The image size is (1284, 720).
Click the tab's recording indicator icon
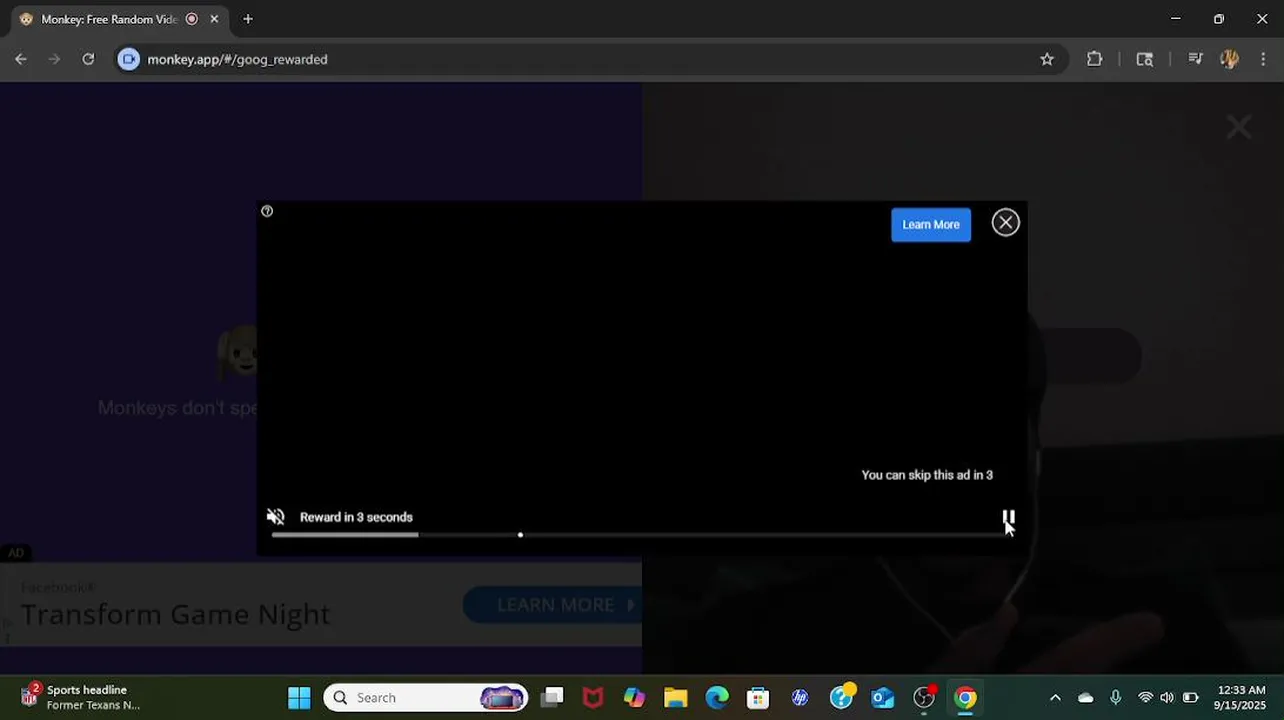click(192, 19)
